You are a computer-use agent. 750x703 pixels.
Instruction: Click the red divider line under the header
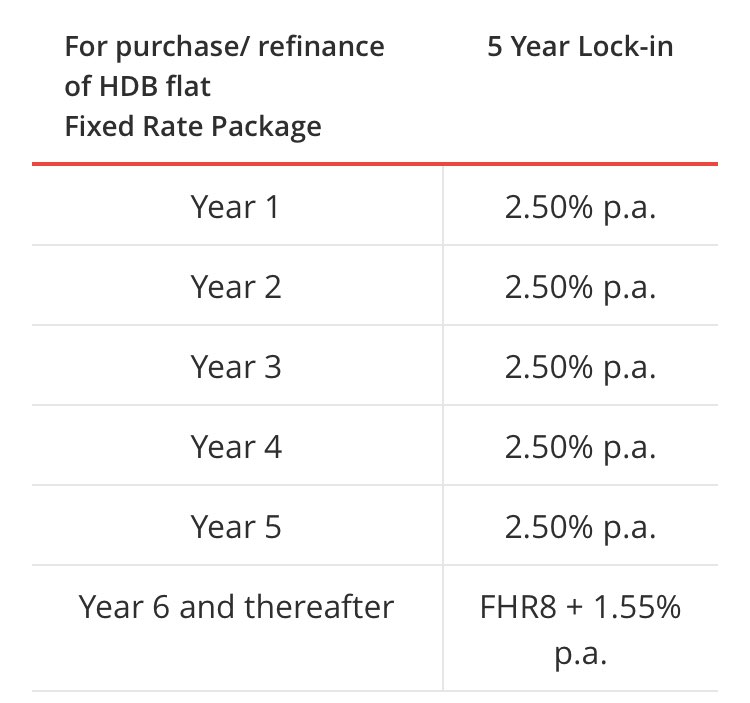(x=375, y=164)
